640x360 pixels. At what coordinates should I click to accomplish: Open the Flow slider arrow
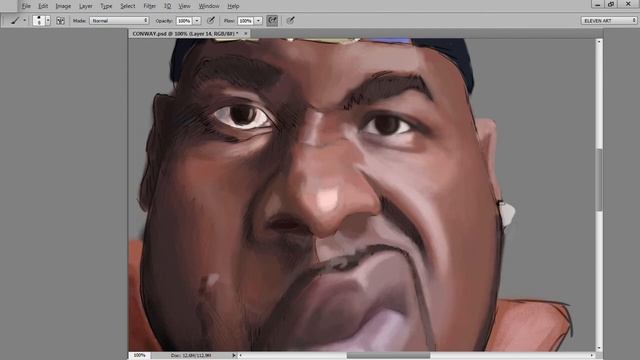click(258, 20)
